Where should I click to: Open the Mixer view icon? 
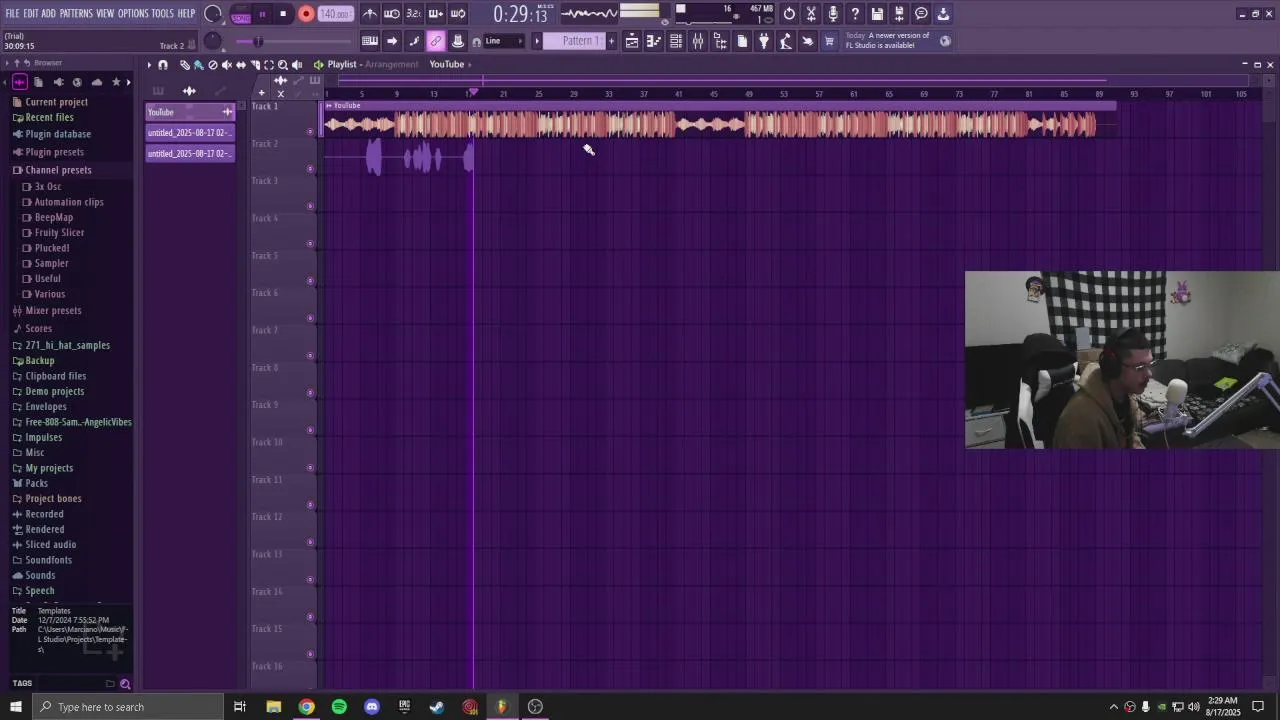click(x=698, y=41)
